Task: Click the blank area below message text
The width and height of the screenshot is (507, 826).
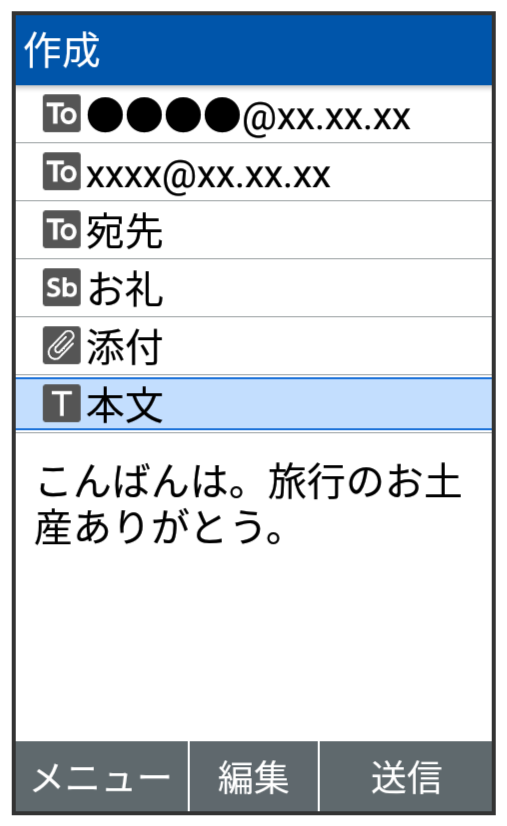Action: coord(254,645)
